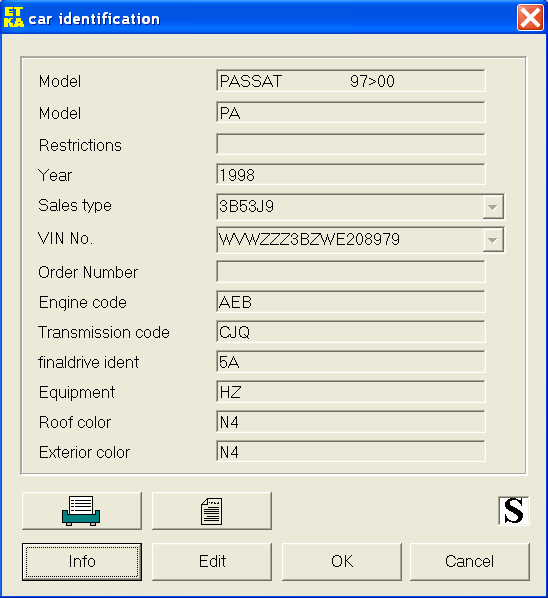Click the Year field showing 1998
Image resolution: width=548 pixels, height=598 pixels.
click(x=351, y=175)
